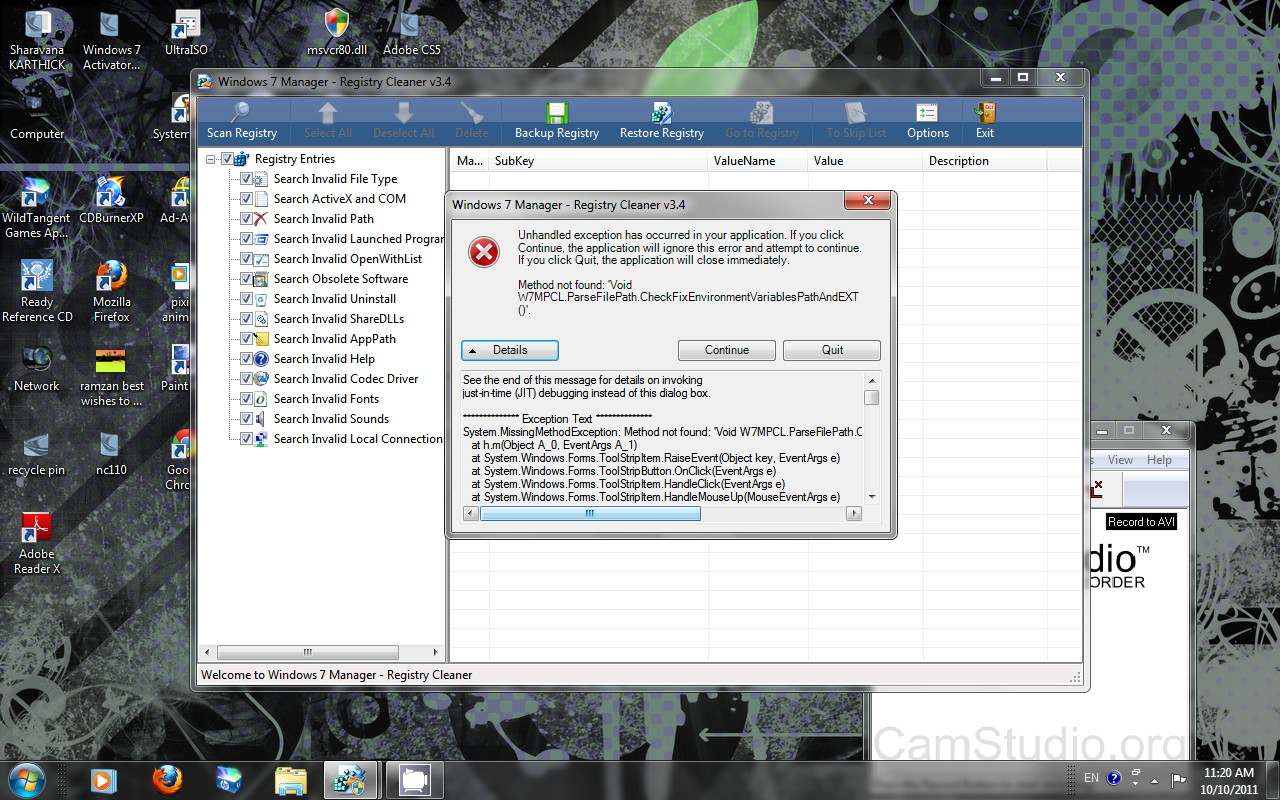This screenshot has height=800, width=1280.
Task: Open the CDBurnerXP desktop shortcut
Action: [x=111, y=201]
